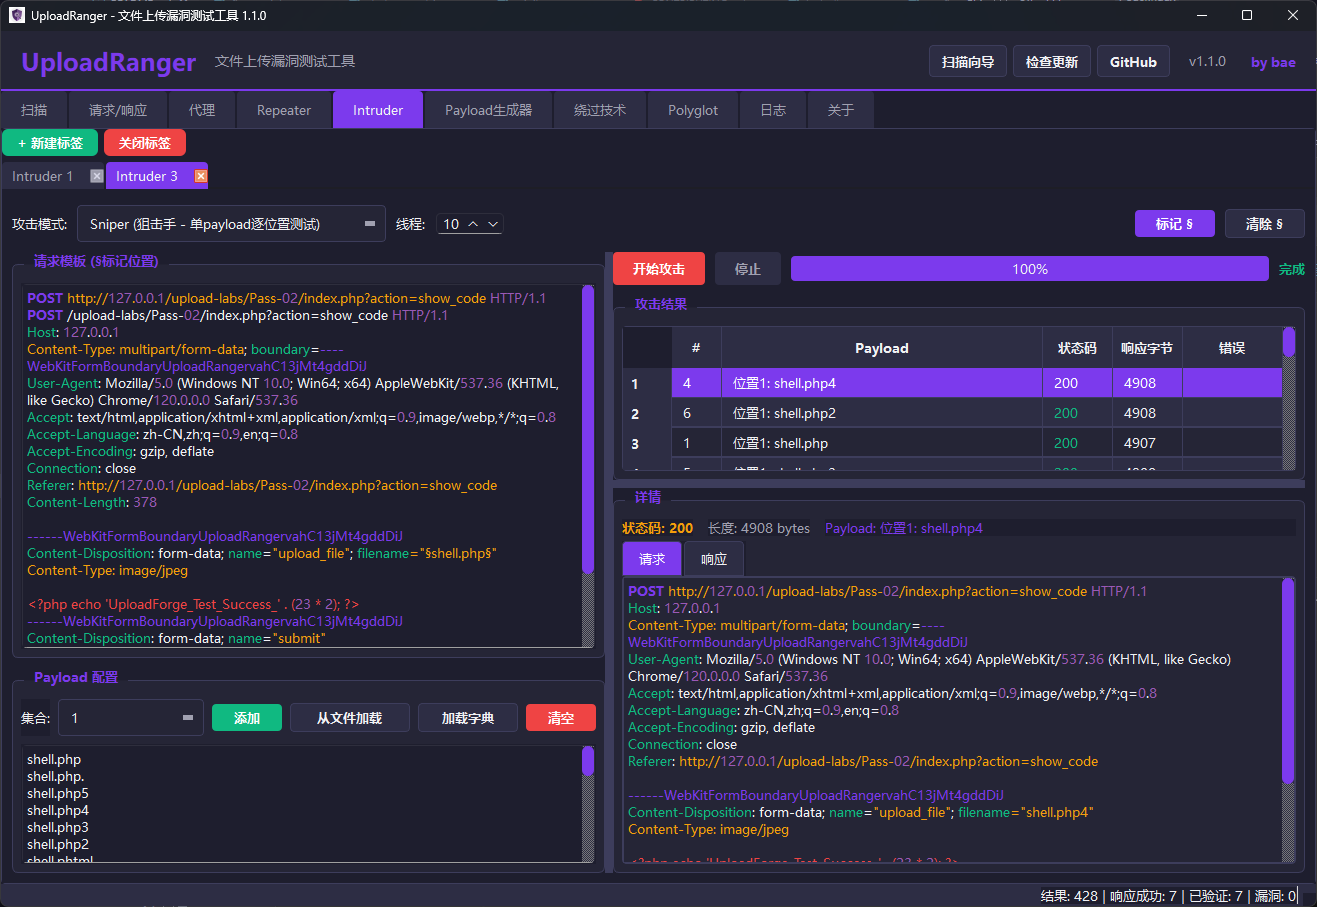Click the 错误 column header
This screenshot has height=907, width=1317.
1232,348
